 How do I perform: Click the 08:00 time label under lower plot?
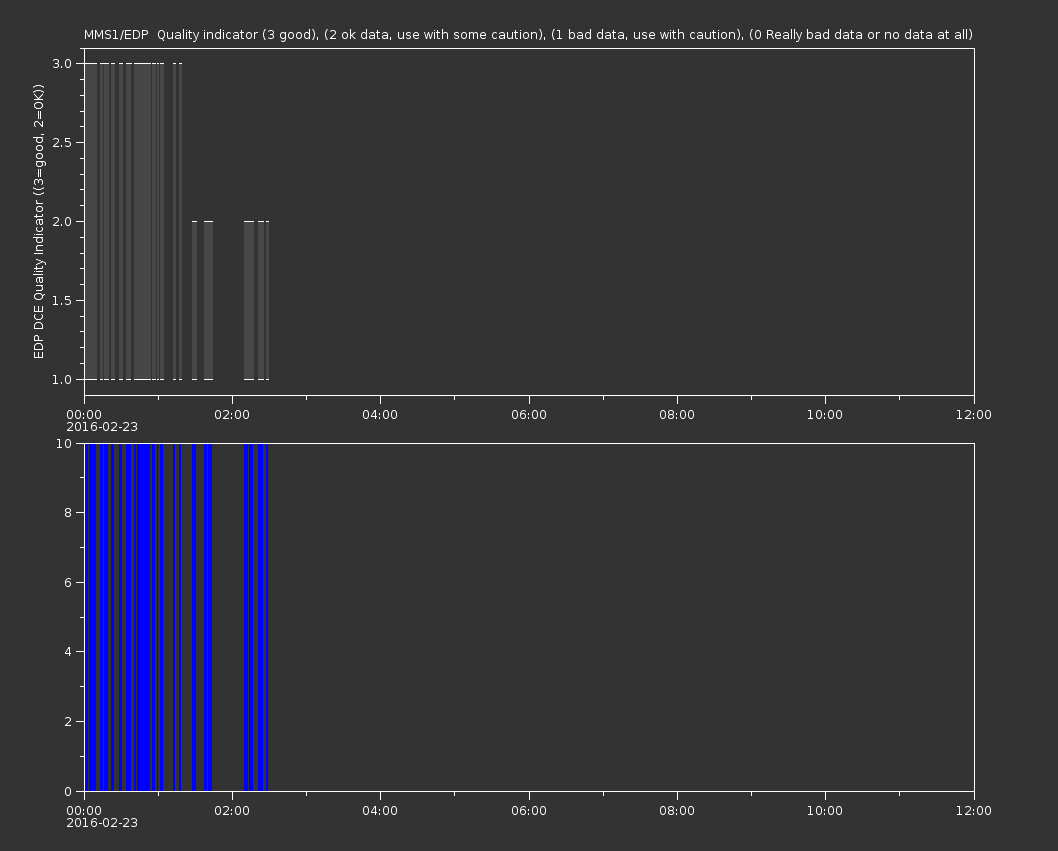click(677, 811)
